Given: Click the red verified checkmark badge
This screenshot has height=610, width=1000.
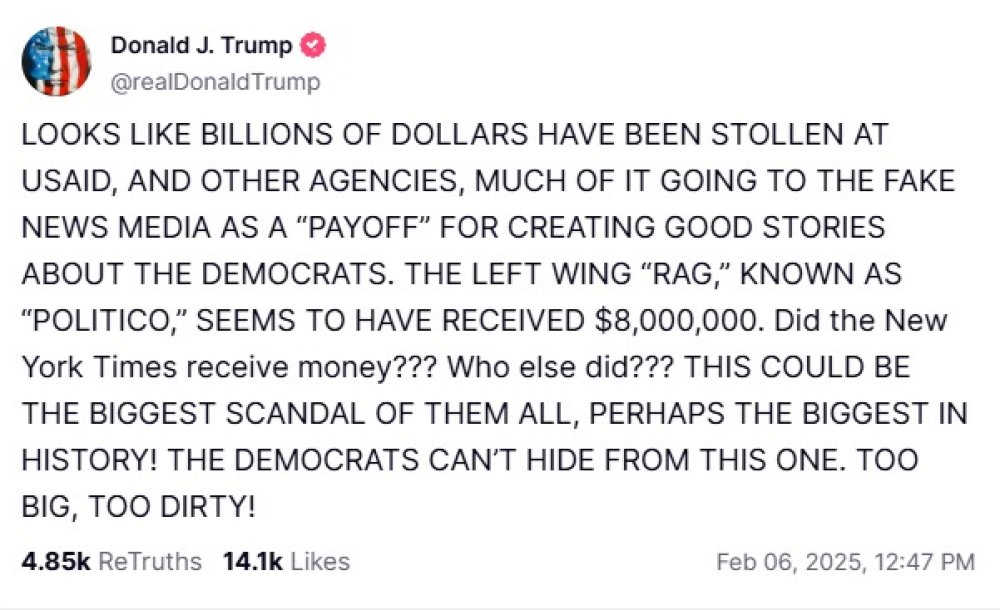Looking at the screenshot, I should click(312, 45).
